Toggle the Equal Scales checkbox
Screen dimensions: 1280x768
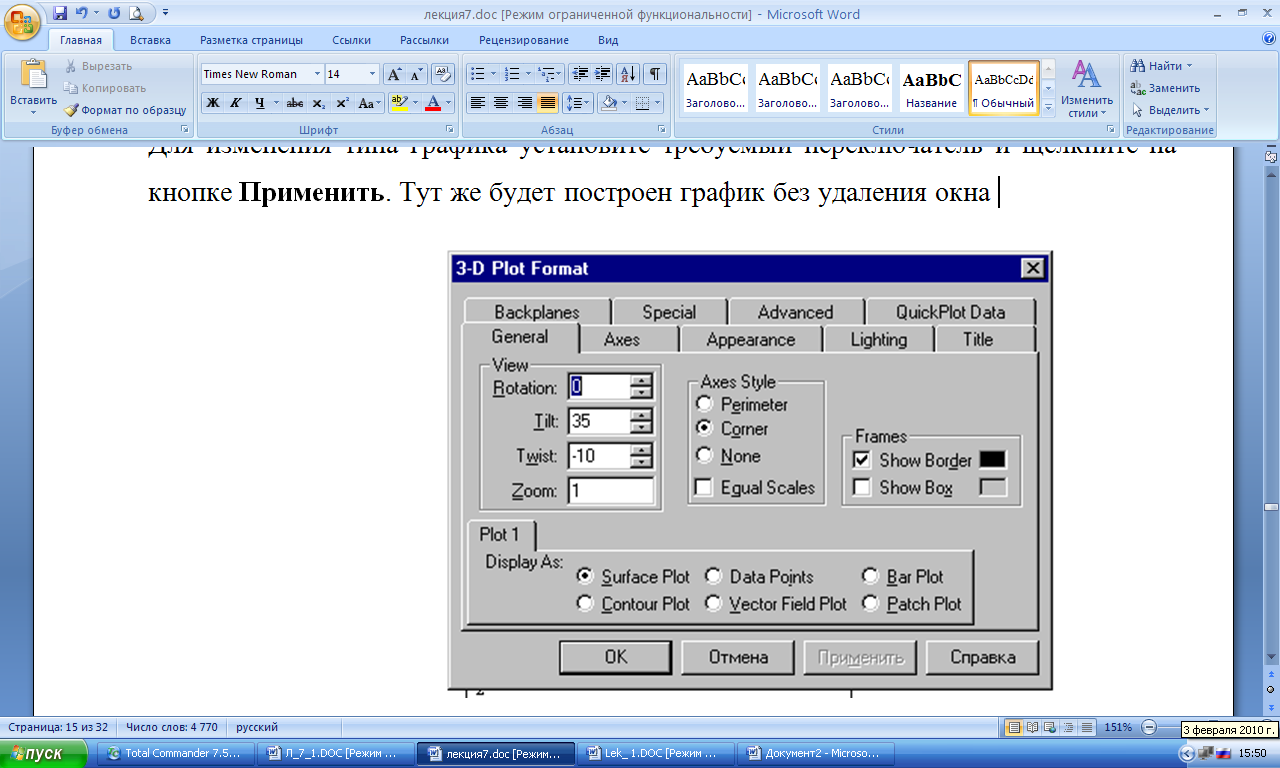click(x=705, y=487)
